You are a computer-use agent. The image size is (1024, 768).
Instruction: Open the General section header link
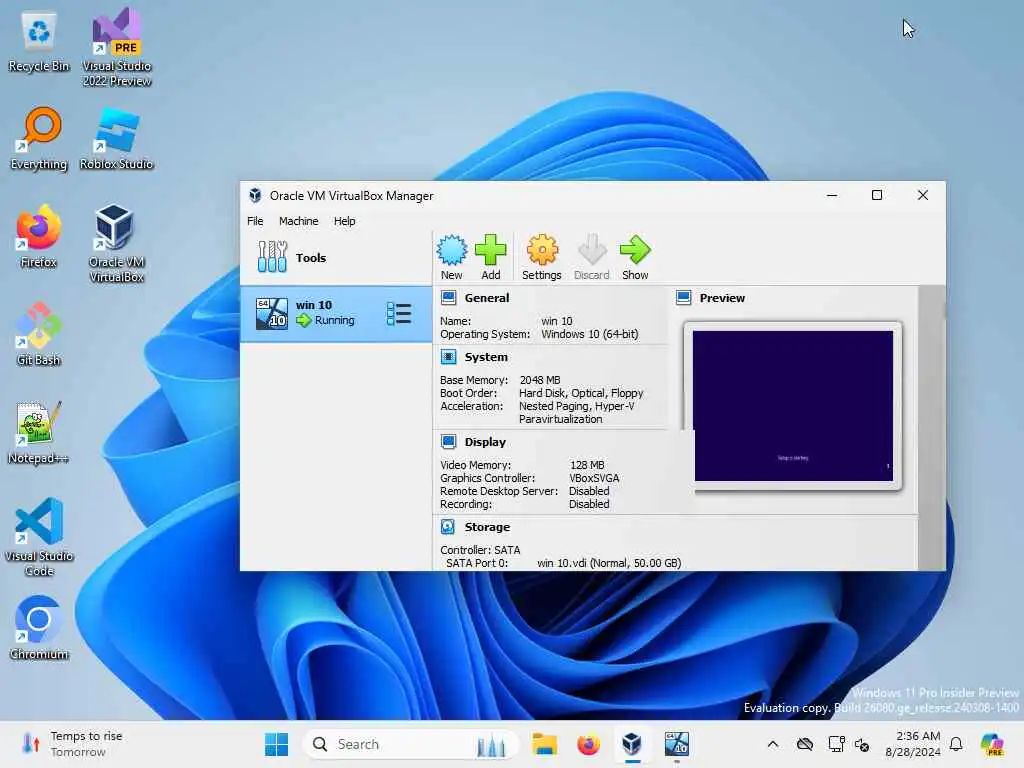pyautogui.click(x=487, y=298)
